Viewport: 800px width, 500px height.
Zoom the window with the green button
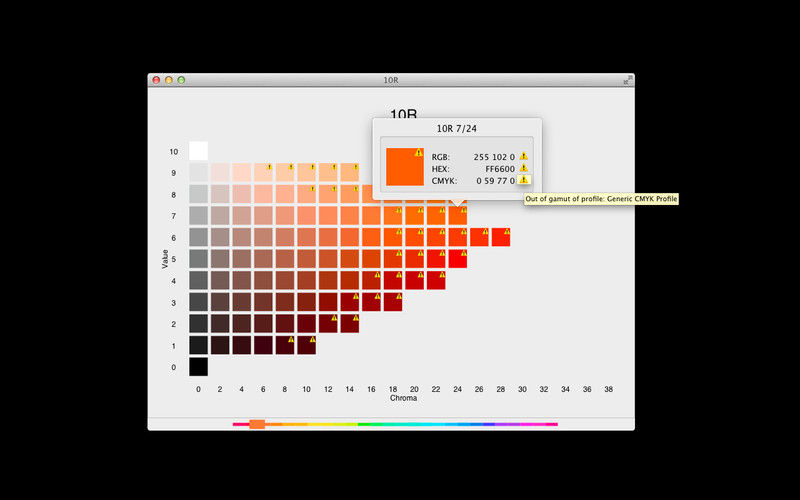[x=181, y=80]
